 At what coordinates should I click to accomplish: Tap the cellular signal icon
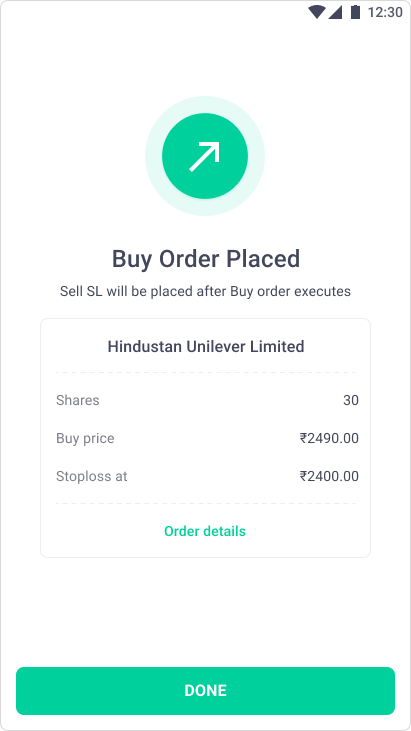tap(335, 12)
